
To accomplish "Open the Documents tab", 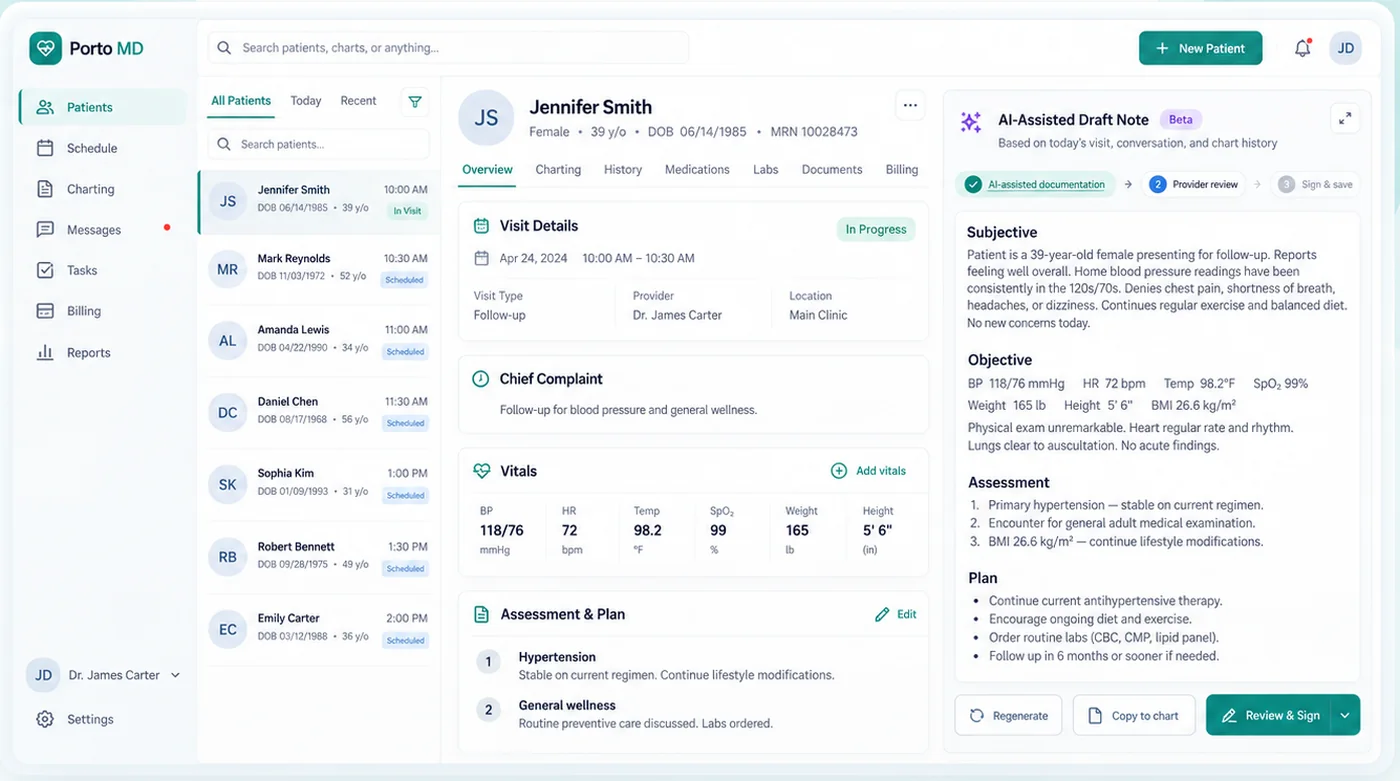I will point(832,170).
